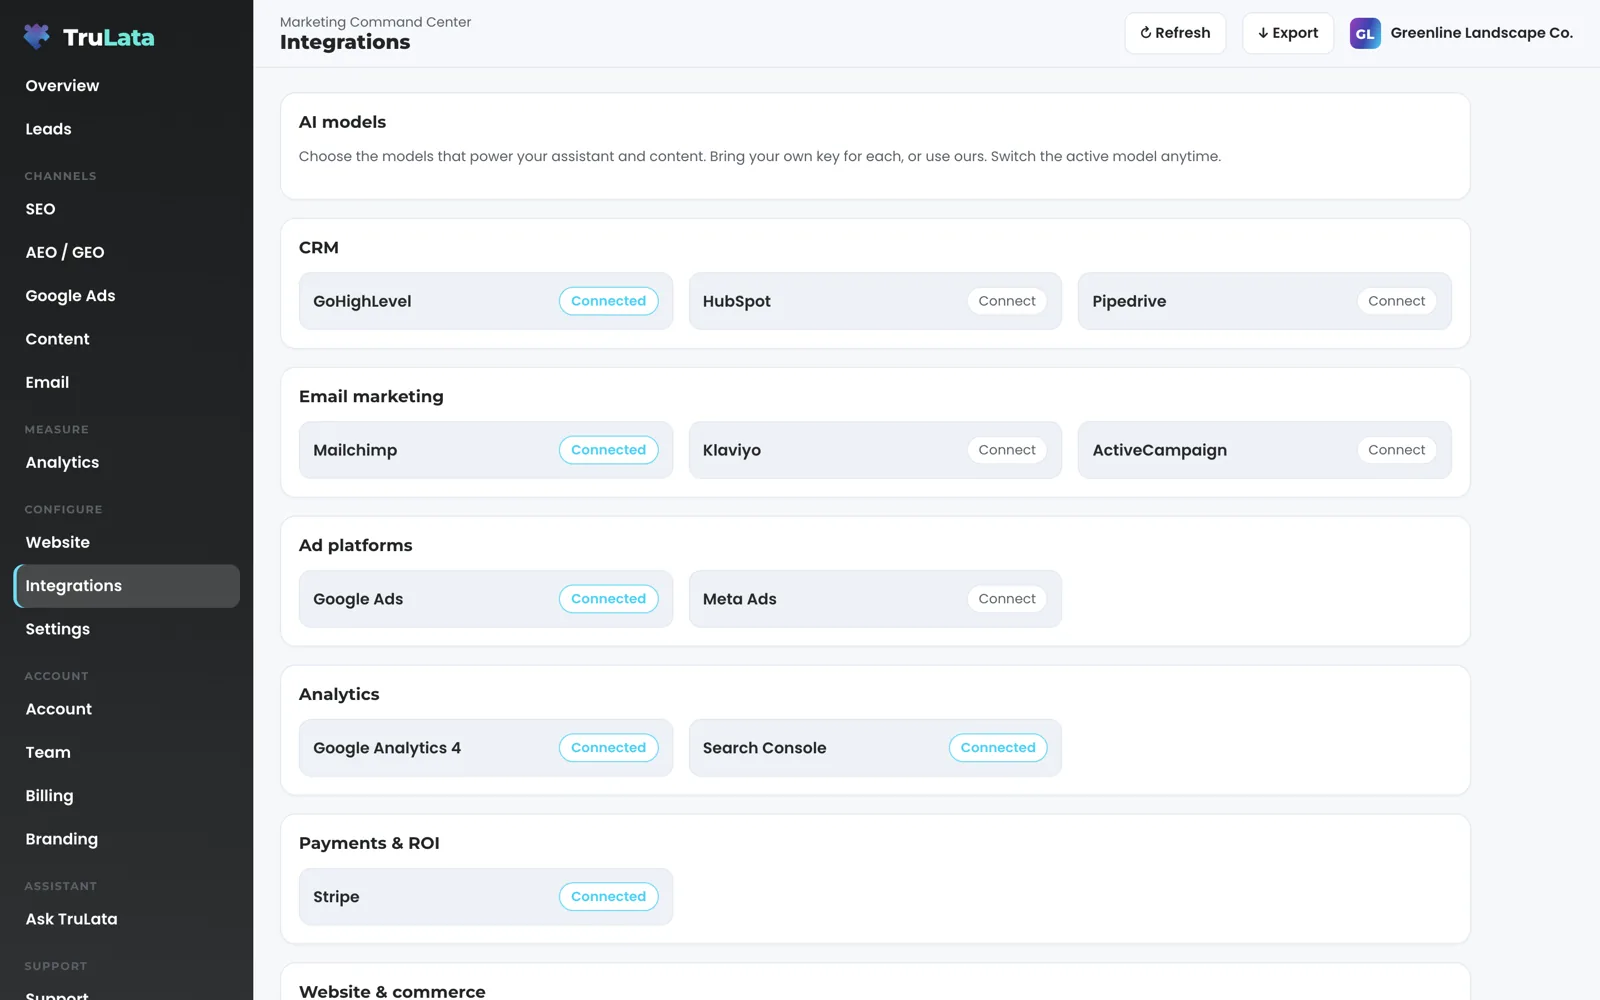Image resolution: width=1600 pixels, height=1000 pixels.
Task: Click the Pipedrive card label
Action: pyautogui.click(x=1129, y=301)
